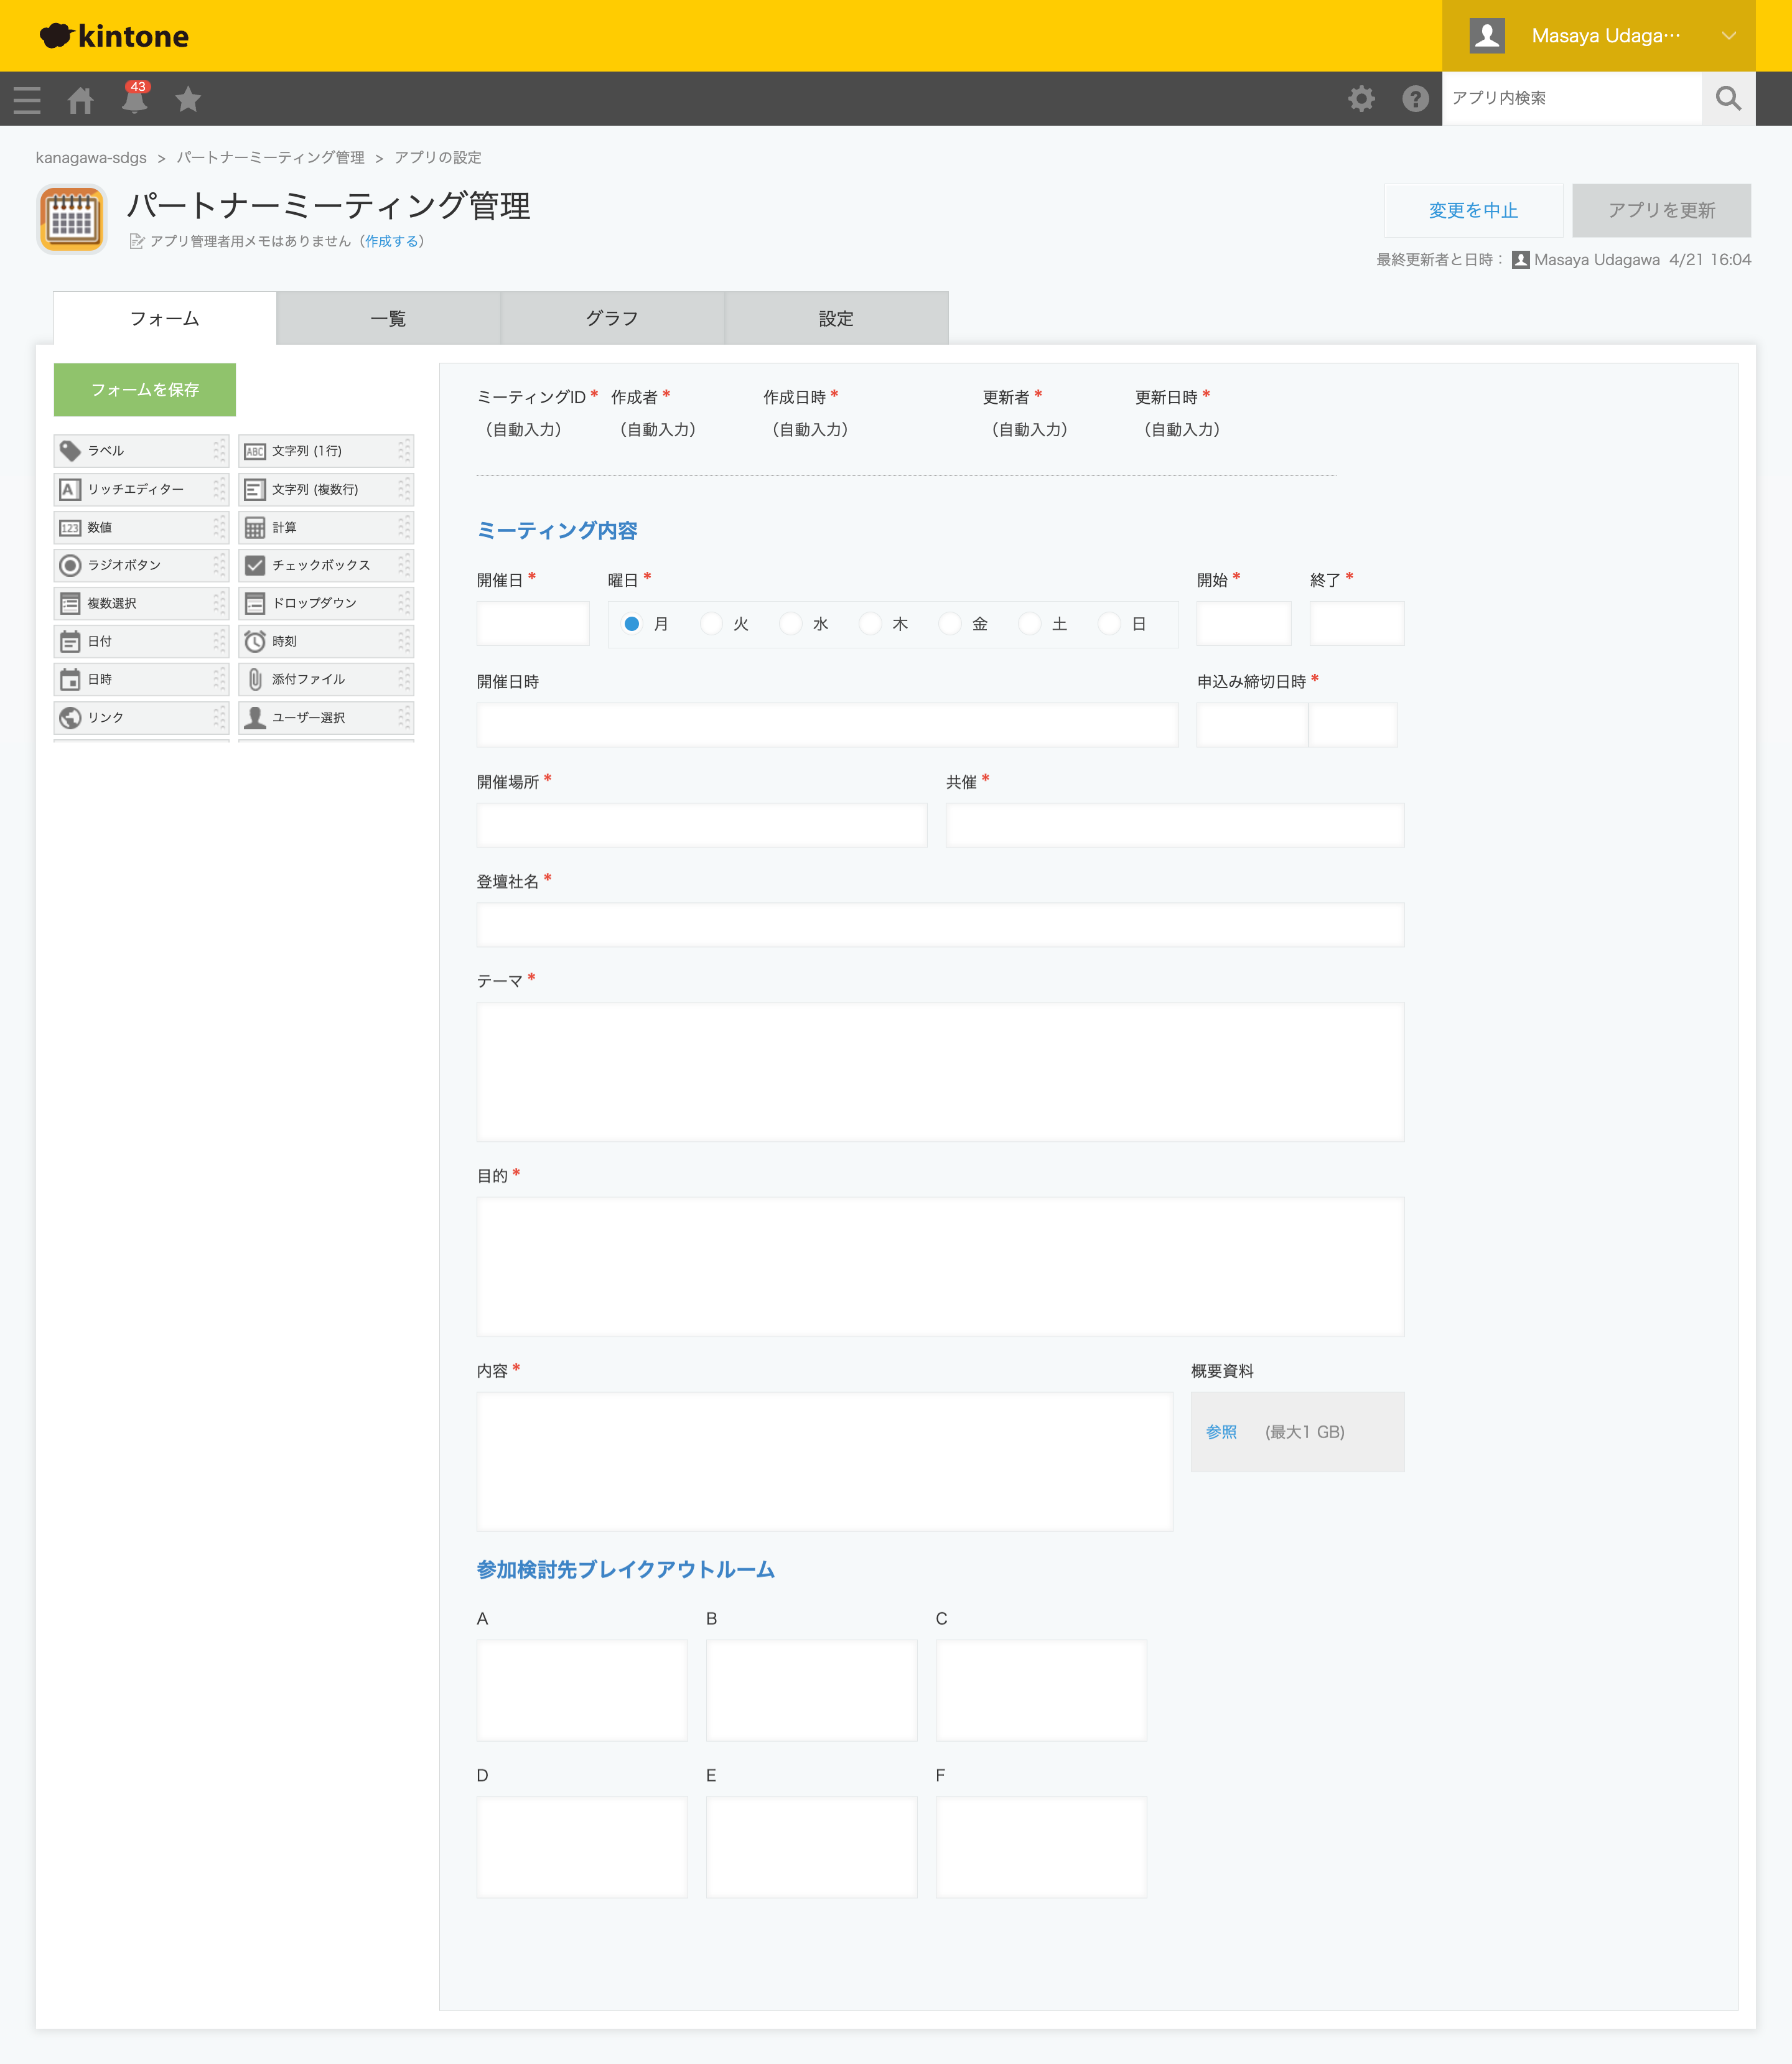
Task: Click the search magnifier icon
Action: 1727,98
